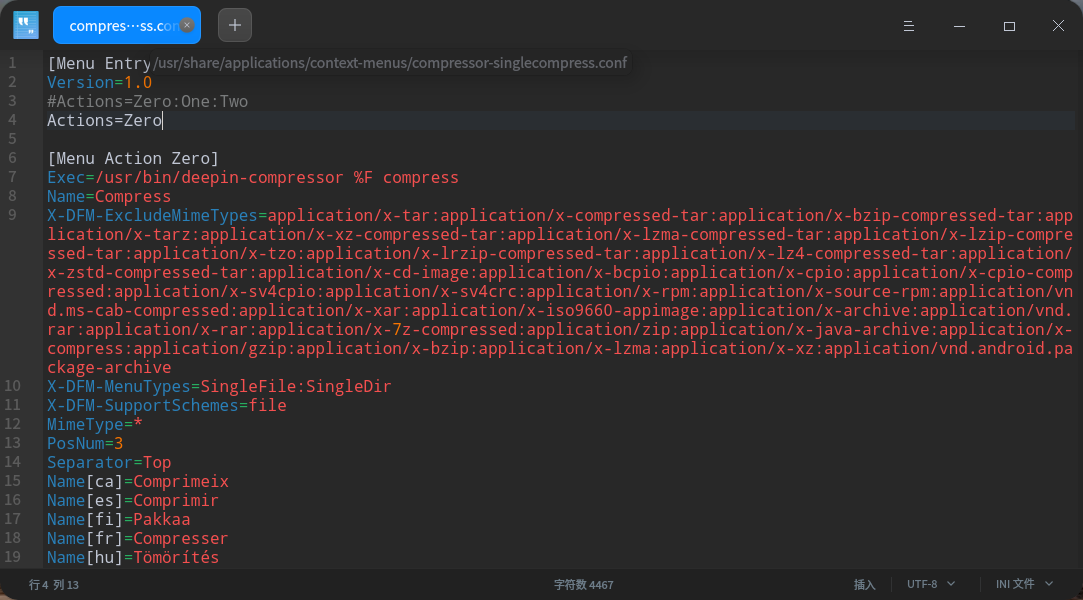The height and width of the screenshot is (600, 1083).
Task: Maximize the editor window
Action: click(1009, 25)
